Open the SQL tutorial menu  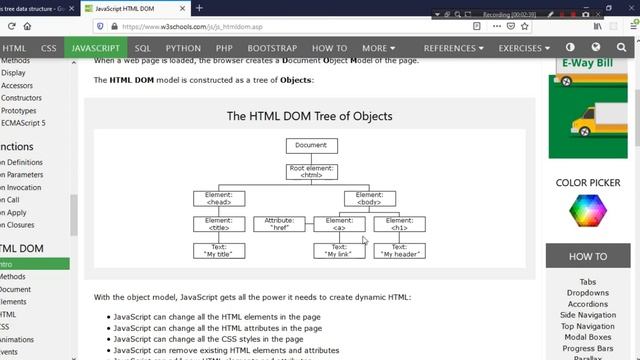click(143, 48)
